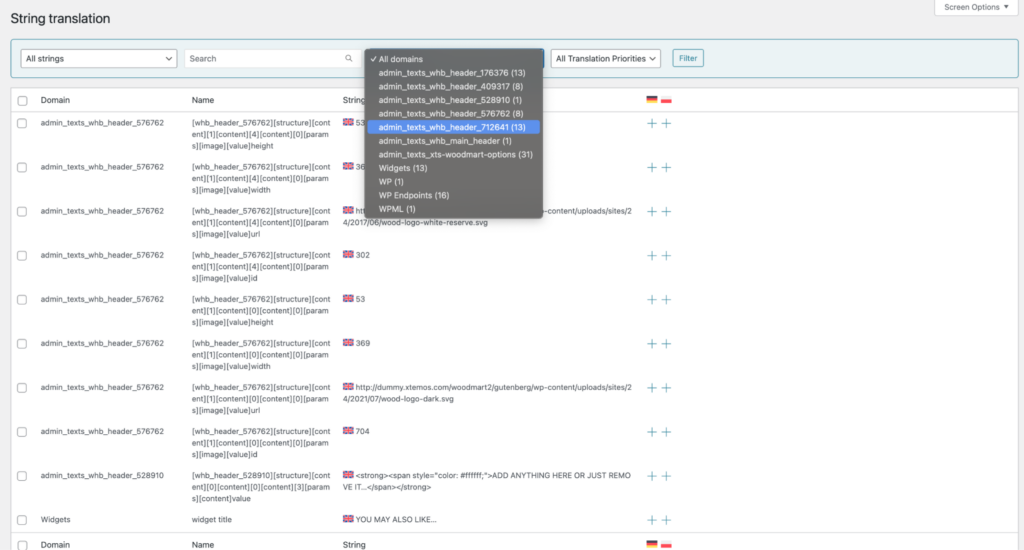Click UK flag beside YOU MAY ALSO LIKE
Screen dimensions: 1024x550
(x=348, y=519)
